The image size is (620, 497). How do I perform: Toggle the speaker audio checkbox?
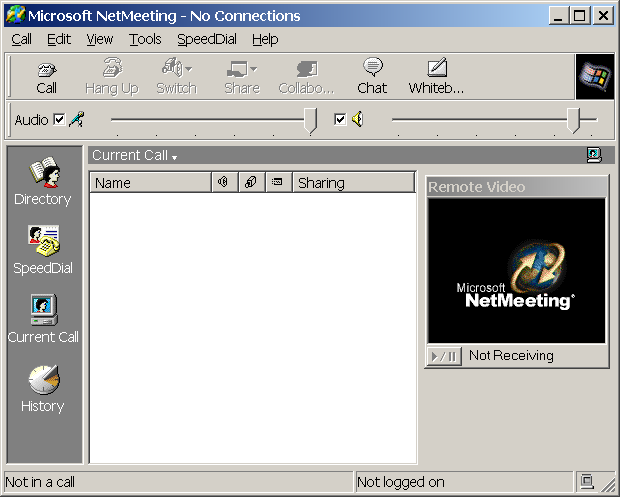tap(340, 120)
